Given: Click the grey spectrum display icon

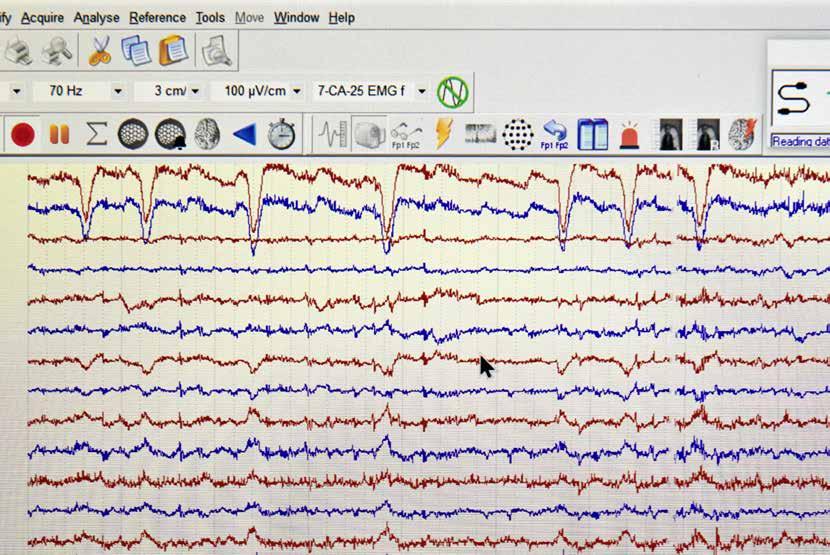Looking at the screenshot, I should (x=480, y=134).
